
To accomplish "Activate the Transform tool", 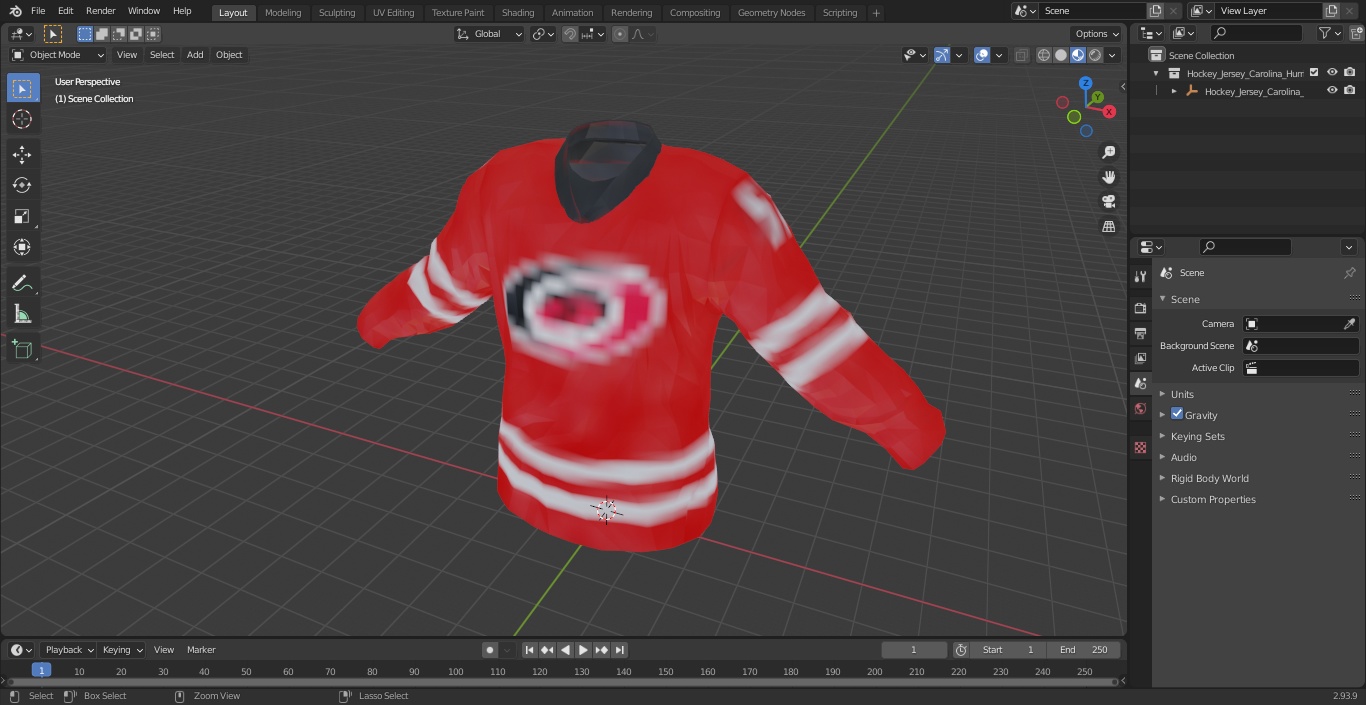I will (22, 247).
